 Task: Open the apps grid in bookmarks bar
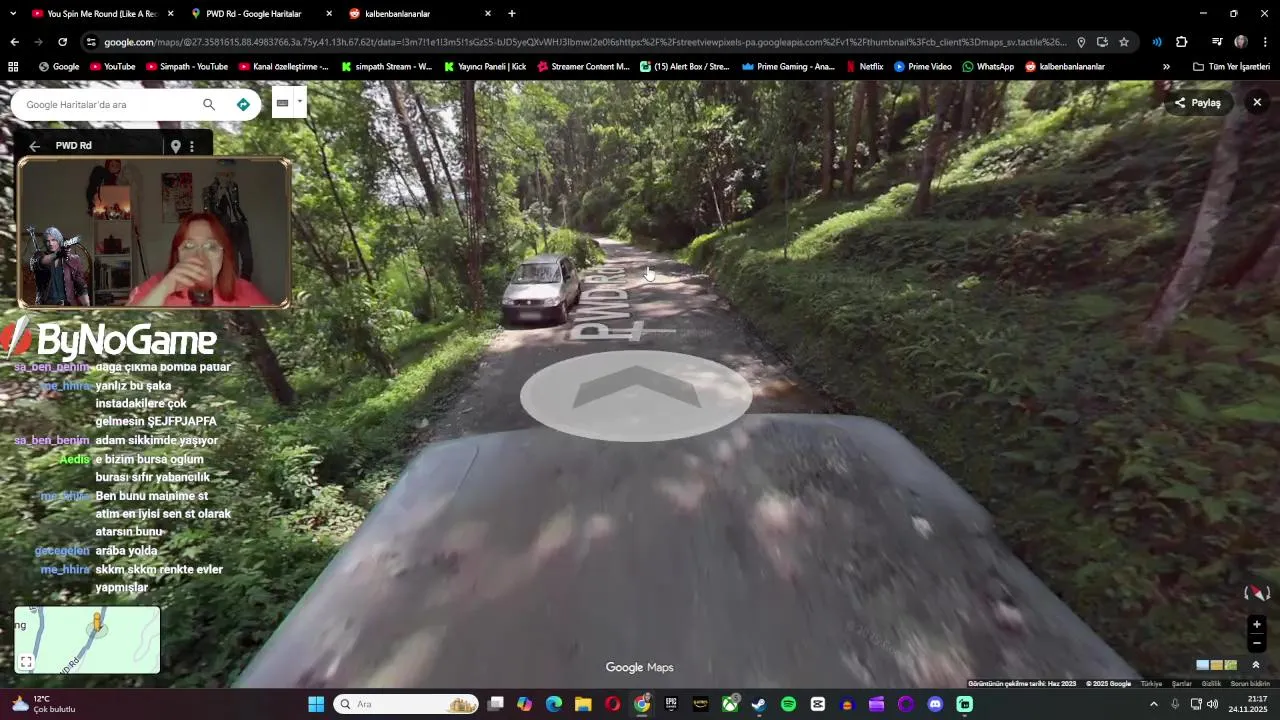click(13, 67)
